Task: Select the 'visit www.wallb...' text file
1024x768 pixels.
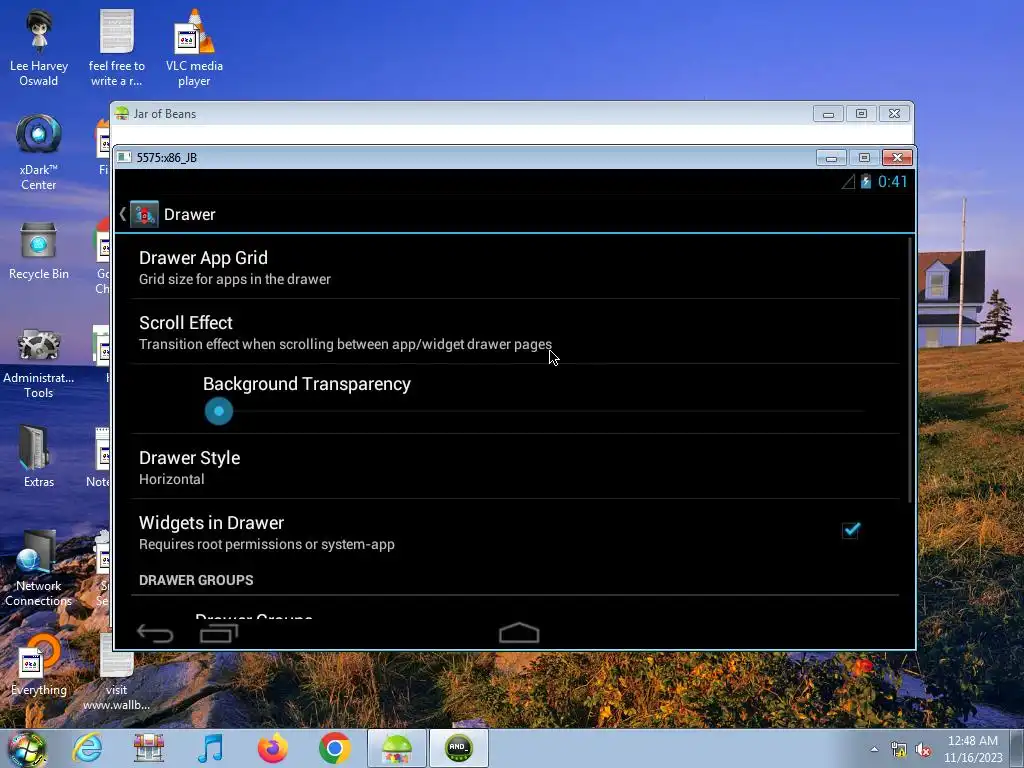Action: pos(116,673)
